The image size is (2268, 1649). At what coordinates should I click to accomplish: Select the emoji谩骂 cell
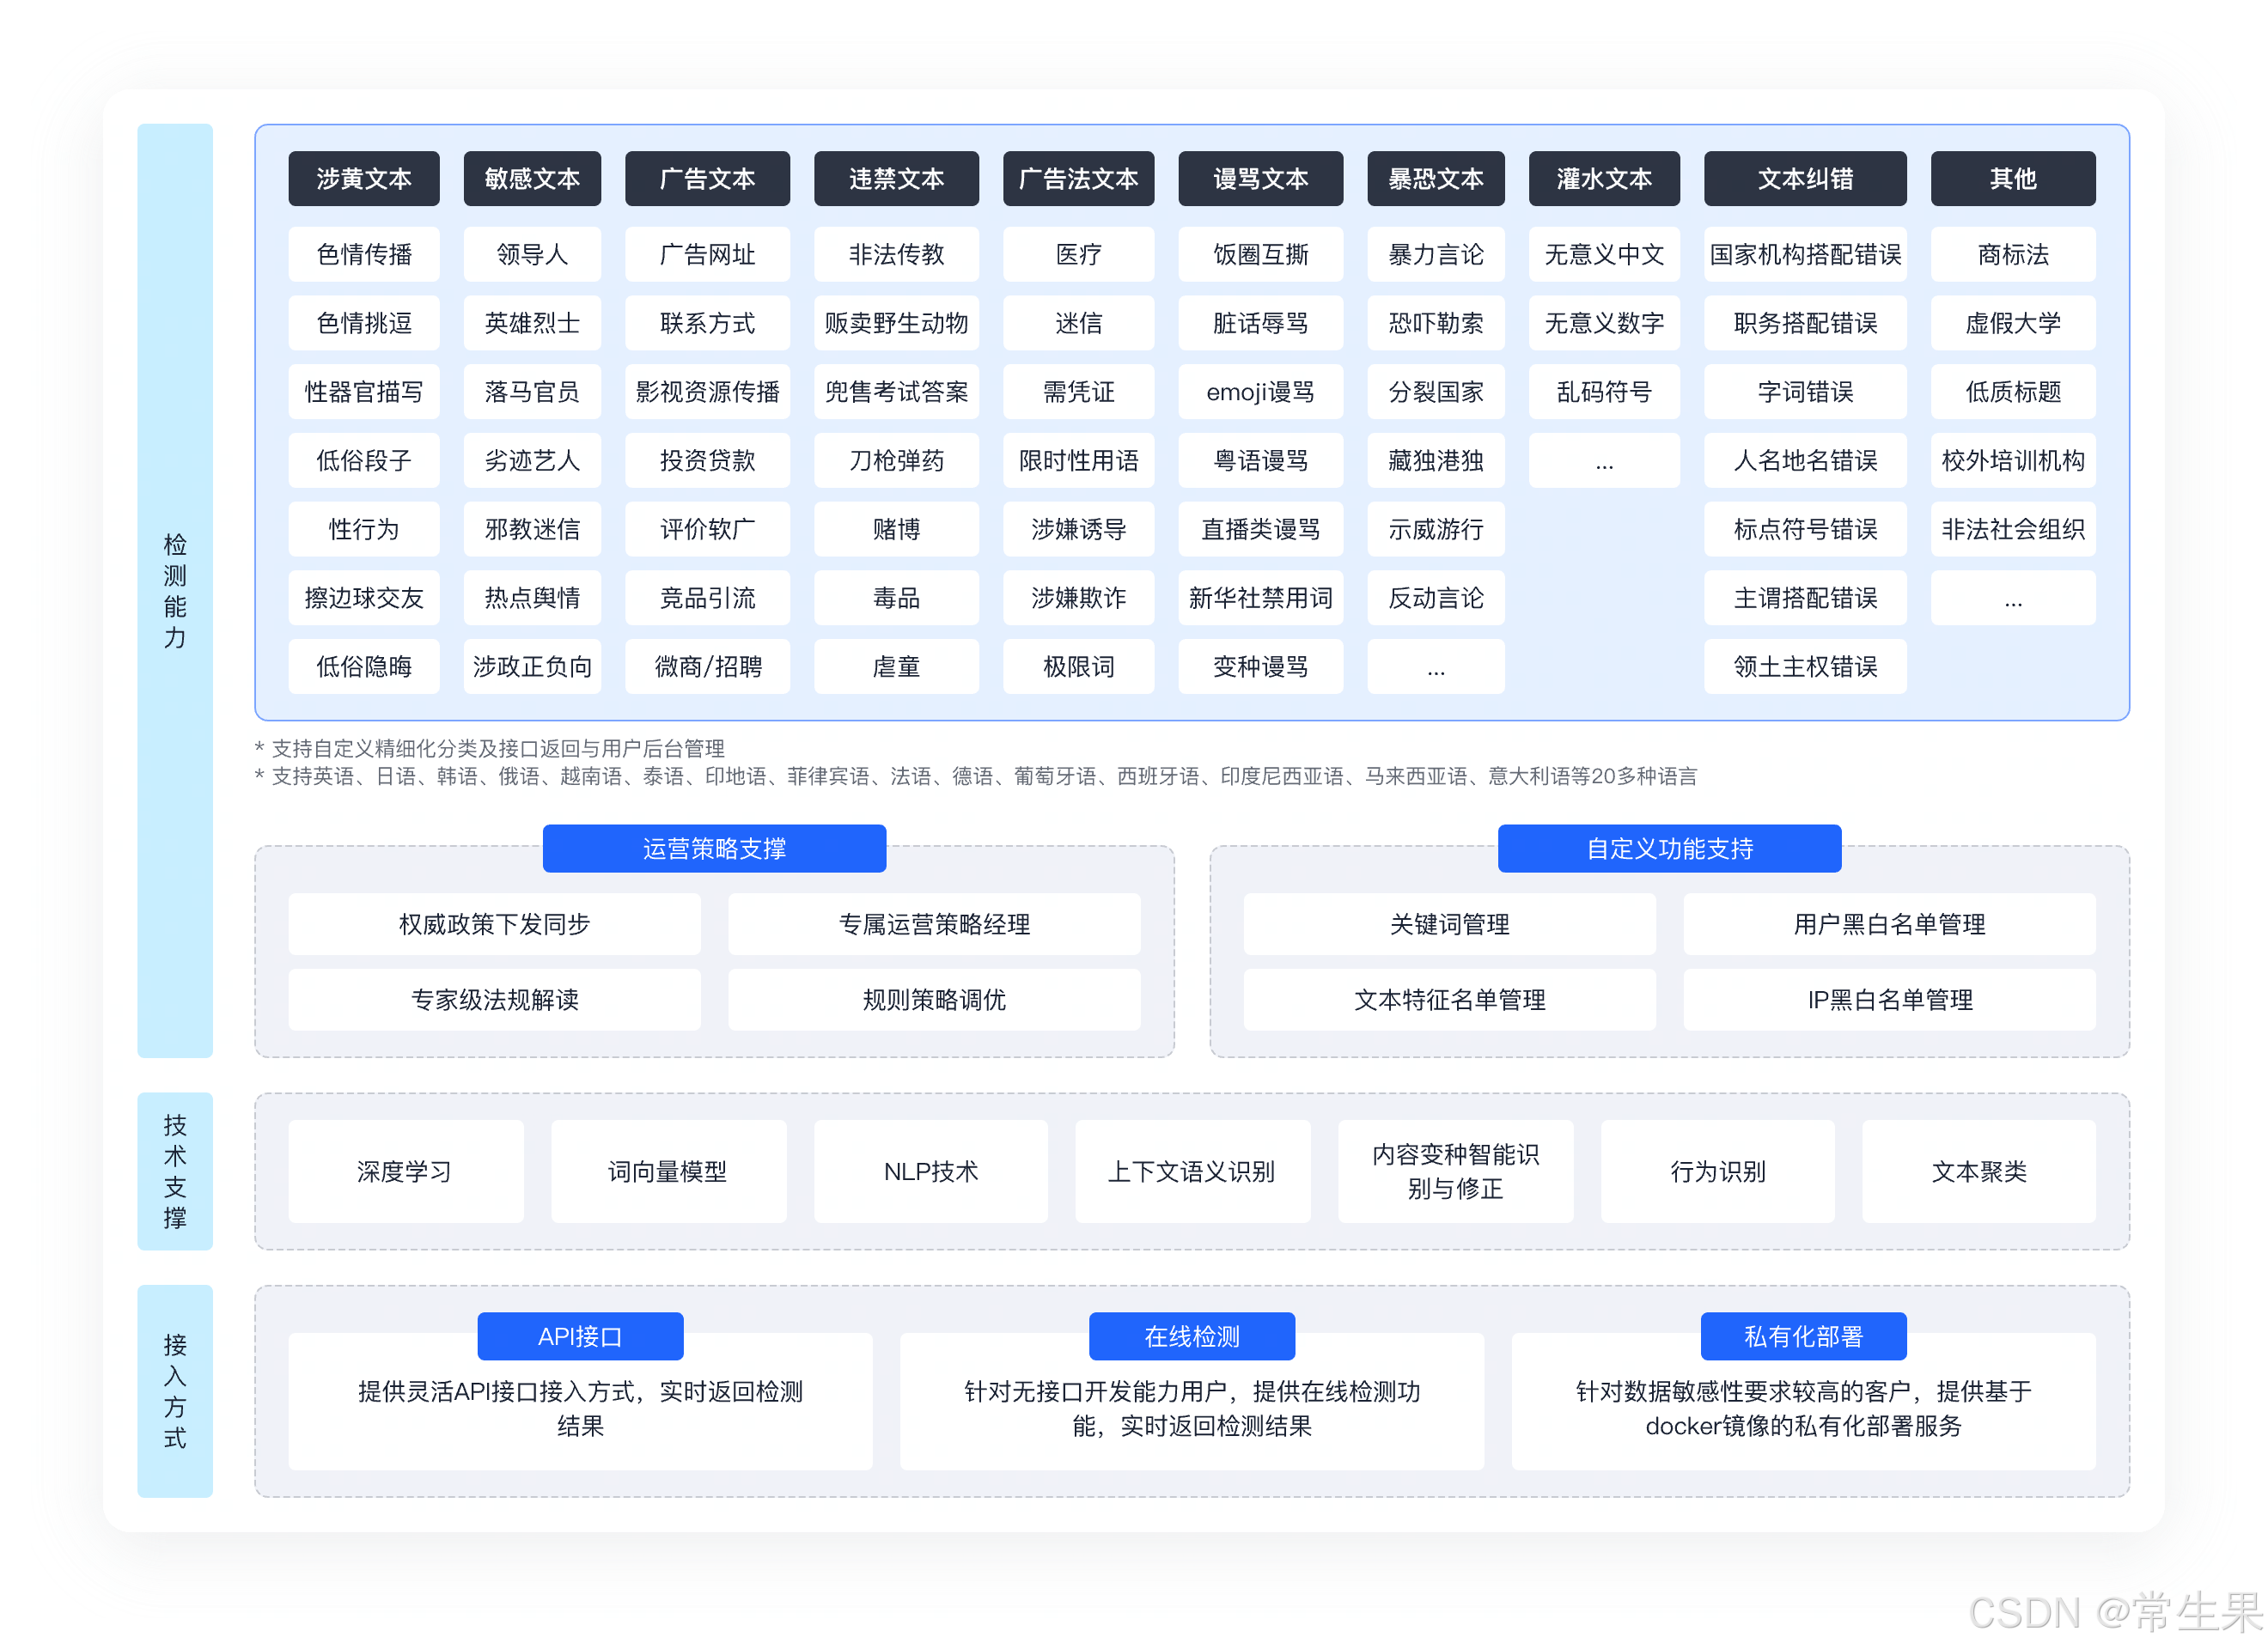[1260, 392]
